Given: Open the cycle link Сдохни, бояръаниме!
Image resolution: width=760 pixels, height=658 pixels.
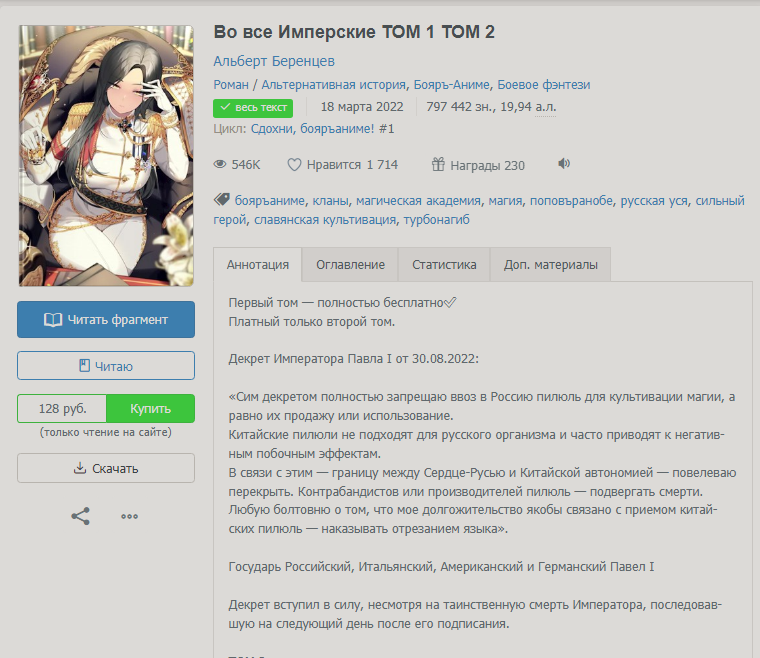Looking at the screenshot, I should pyautogui.click(x=313, y=129).
